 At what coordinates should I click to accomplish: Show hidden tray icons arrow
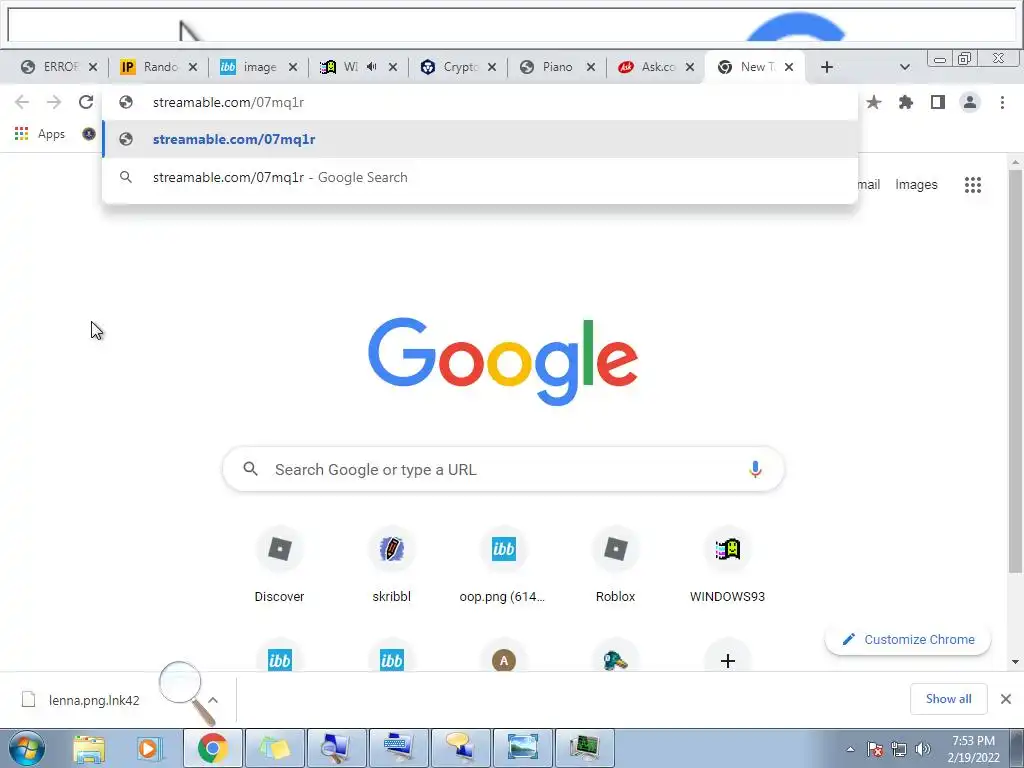coord(850,749)
